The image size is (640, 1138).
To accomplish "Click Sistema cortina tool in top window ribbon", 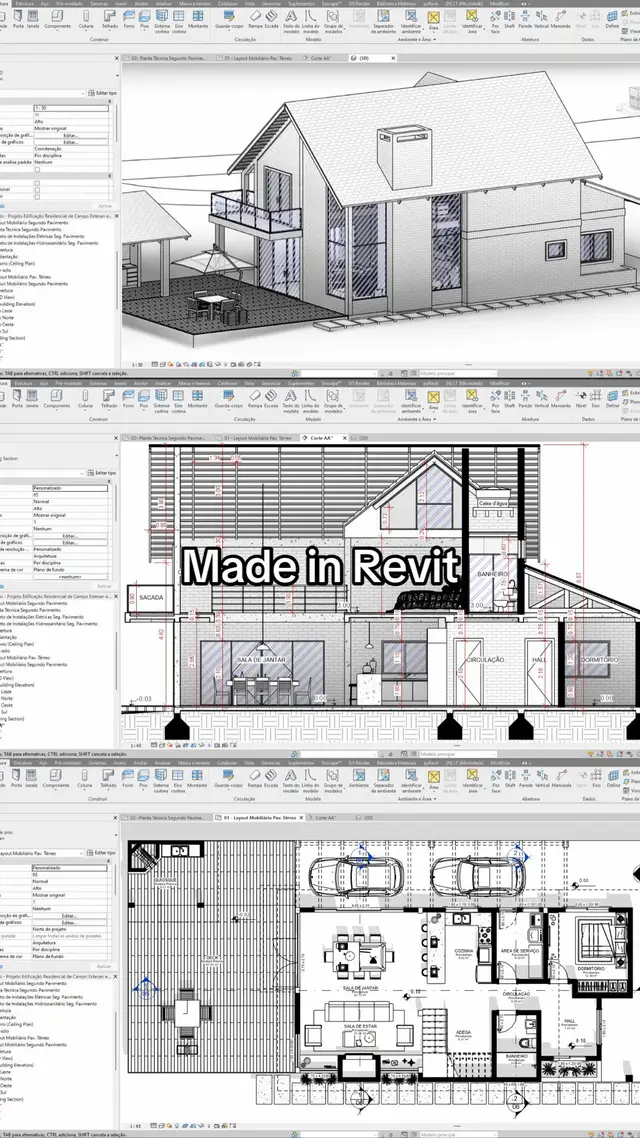I will (x=161, y=22).
